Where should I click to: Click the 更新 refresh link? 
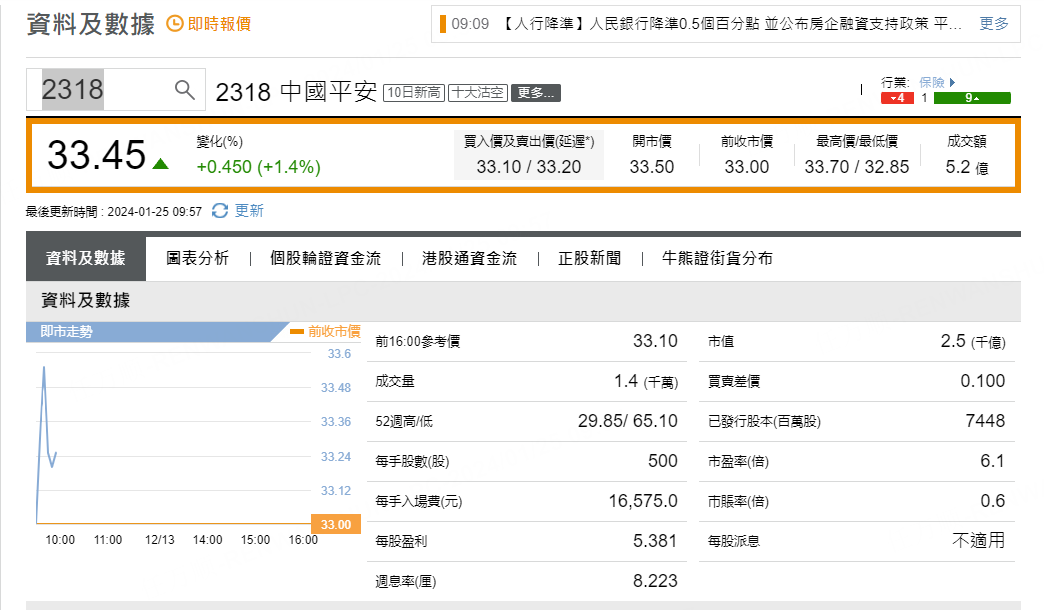(x=249, y=211)
